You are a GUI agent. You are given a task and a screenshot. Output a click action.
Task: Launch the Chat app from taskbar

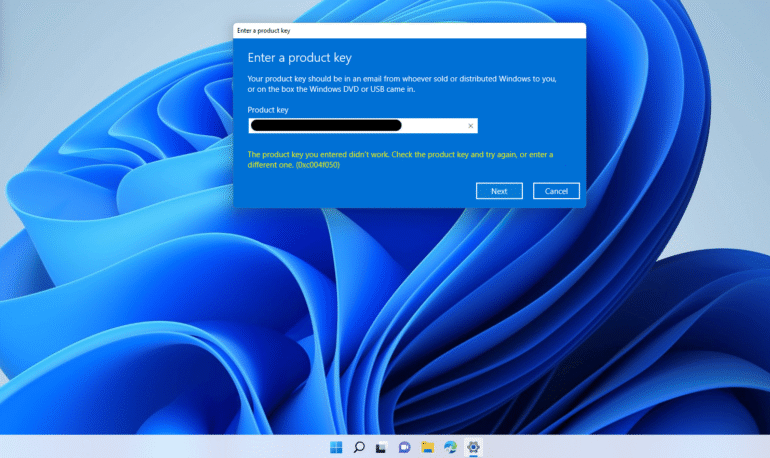(404, 447)
